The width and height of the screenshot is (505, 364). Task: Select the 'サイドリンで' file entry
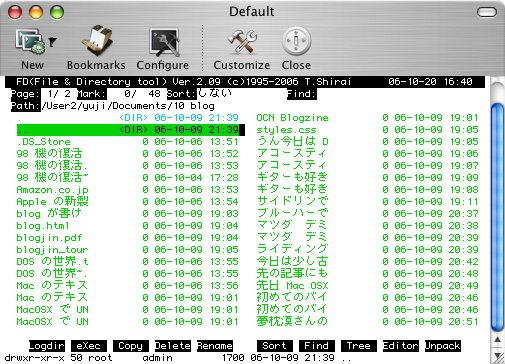pos(368,202)
